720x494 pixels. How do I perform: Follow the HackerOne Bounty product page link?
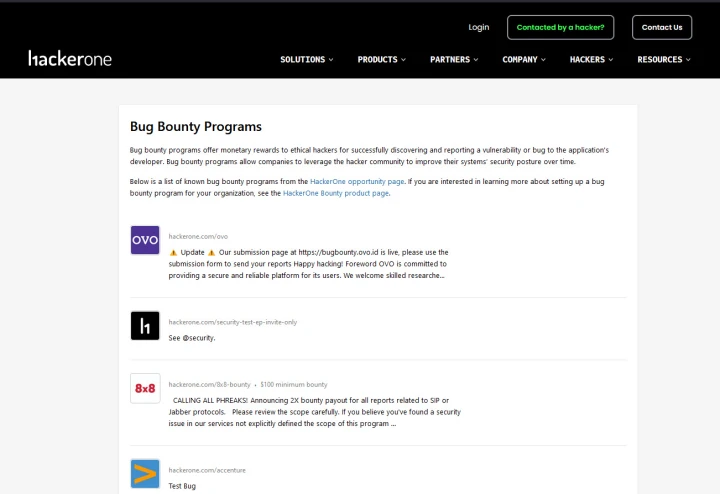click(x=336, y=193)
